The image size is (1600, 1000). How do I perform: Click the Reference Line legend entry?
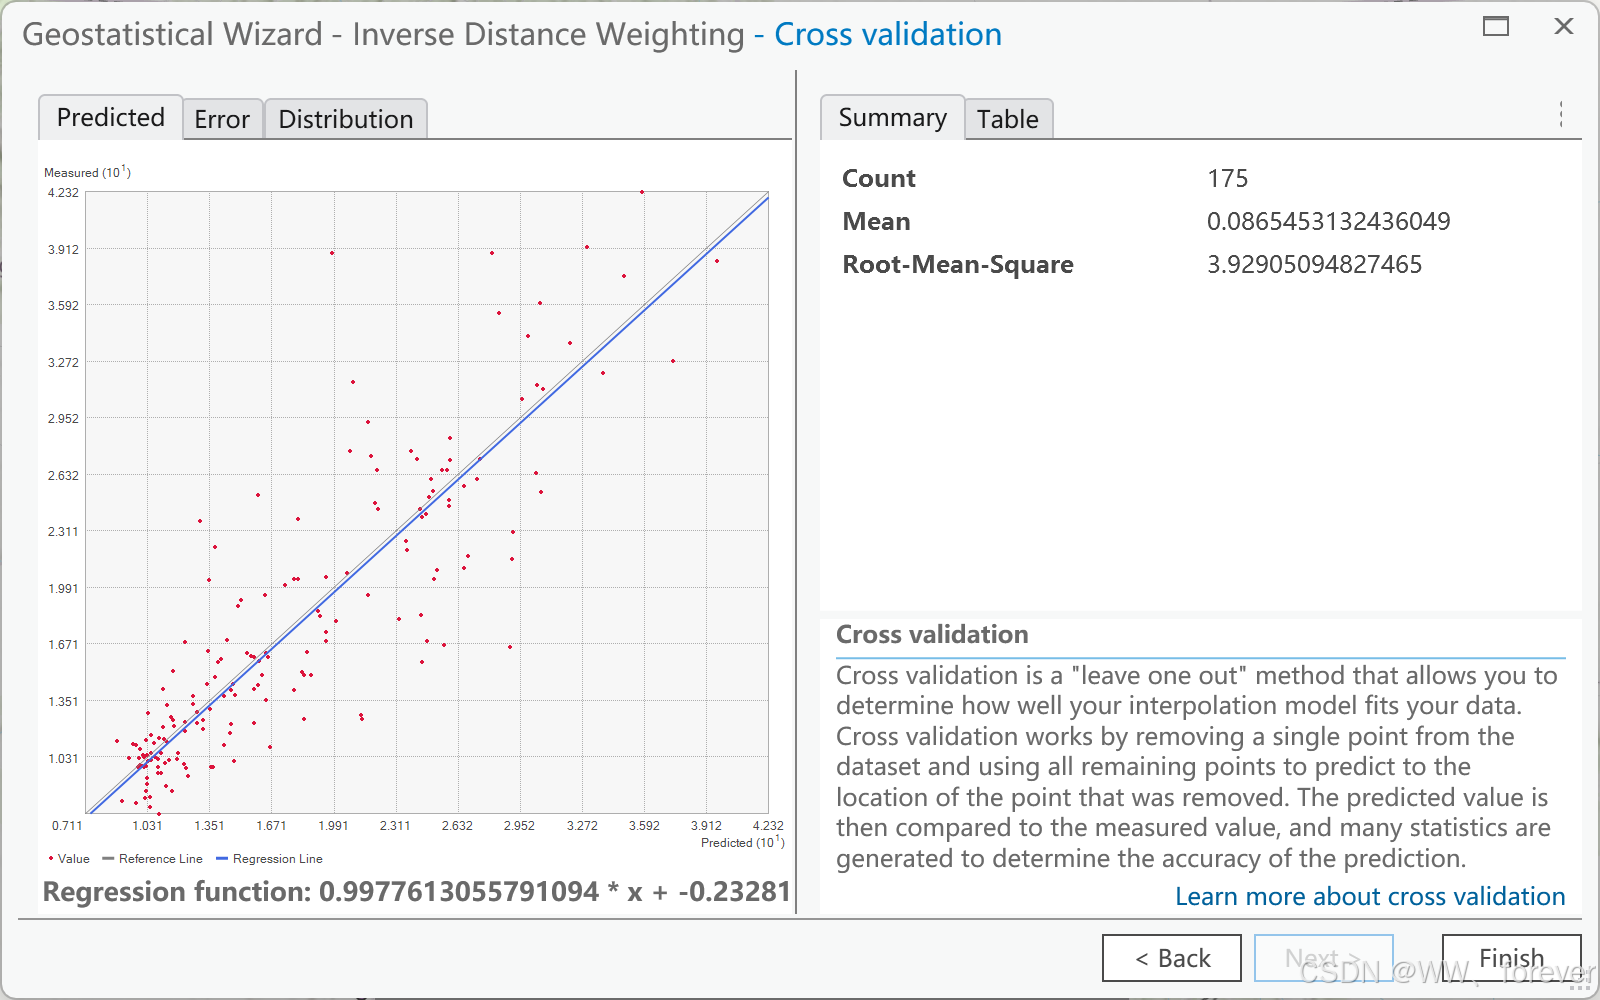(152, 859)
